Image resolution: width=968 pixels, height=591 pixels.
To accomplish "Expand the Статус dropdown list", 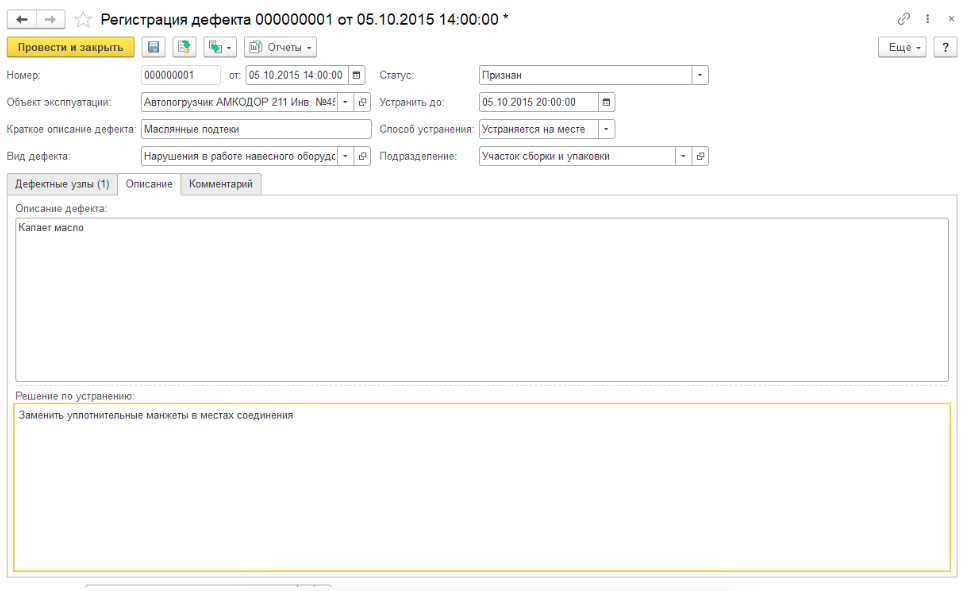I will [x=700, y=75].
